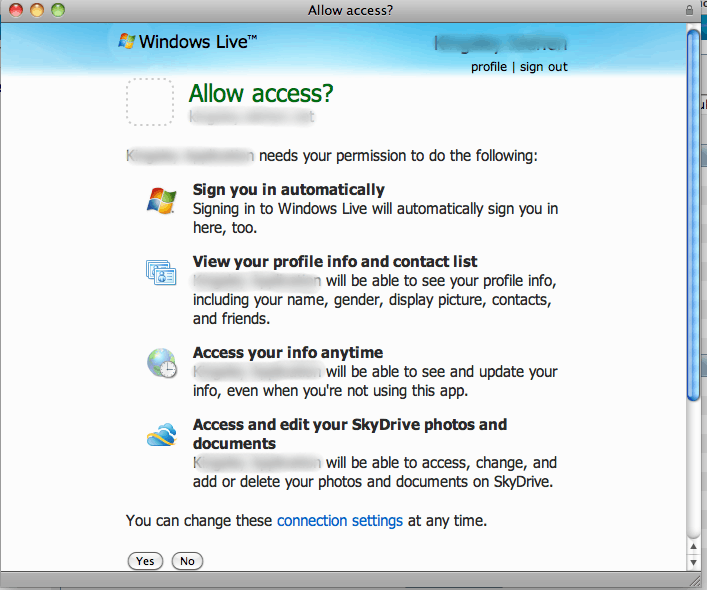This screenshot has width=707, height=590.
Task: Click the red close window button
Action: coord(16,10)
